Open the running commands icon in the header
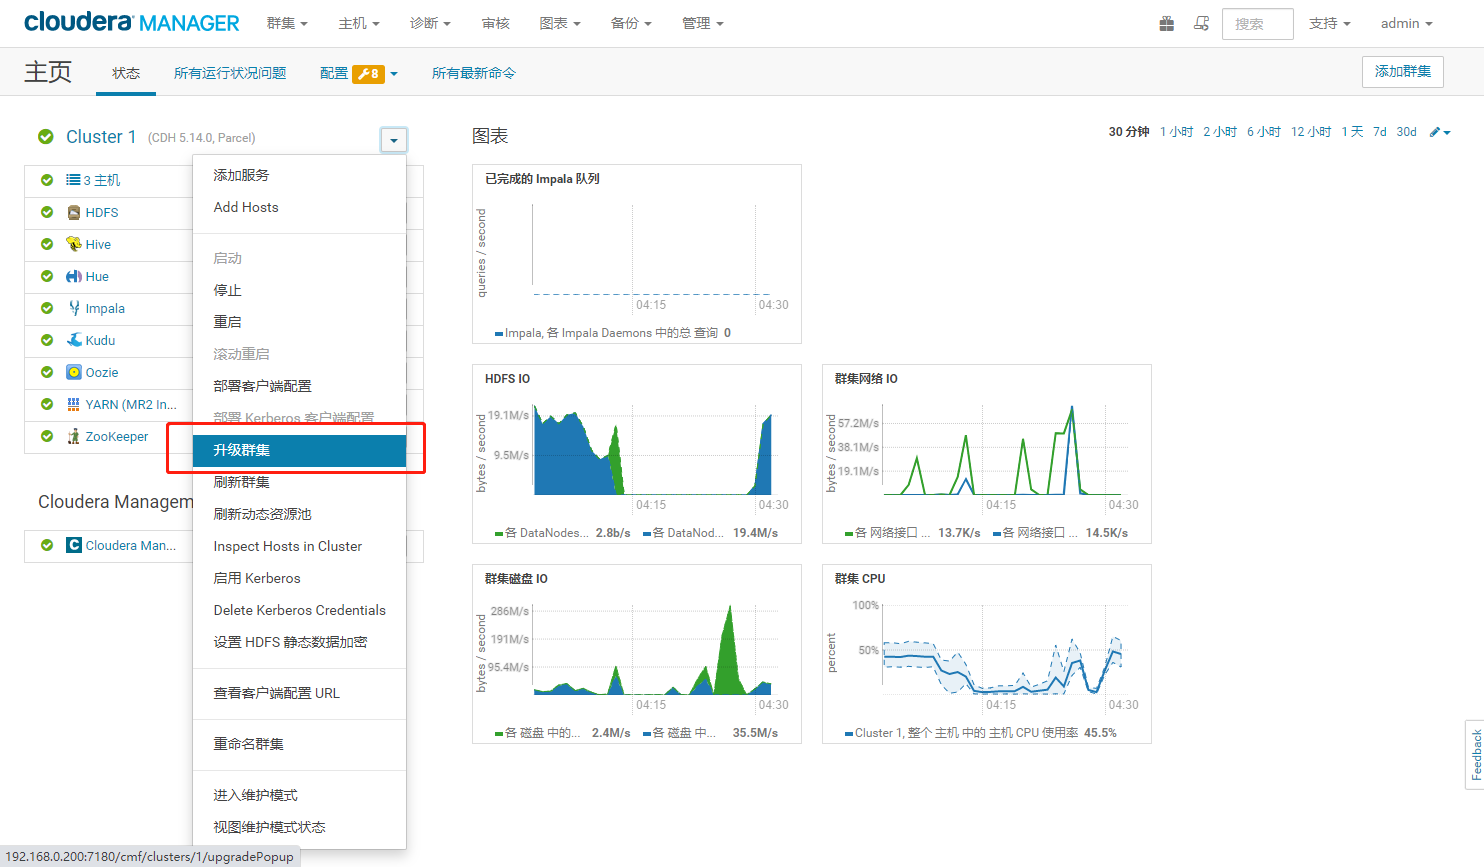This screenshot has width=1484, height=867. [x=1201, y=23]
